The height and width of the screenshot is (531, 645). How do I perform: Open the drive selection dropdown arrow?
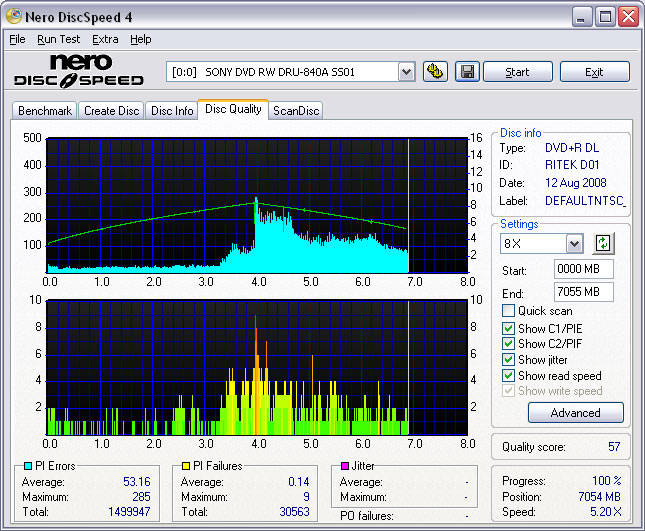[x=406, y=72]
